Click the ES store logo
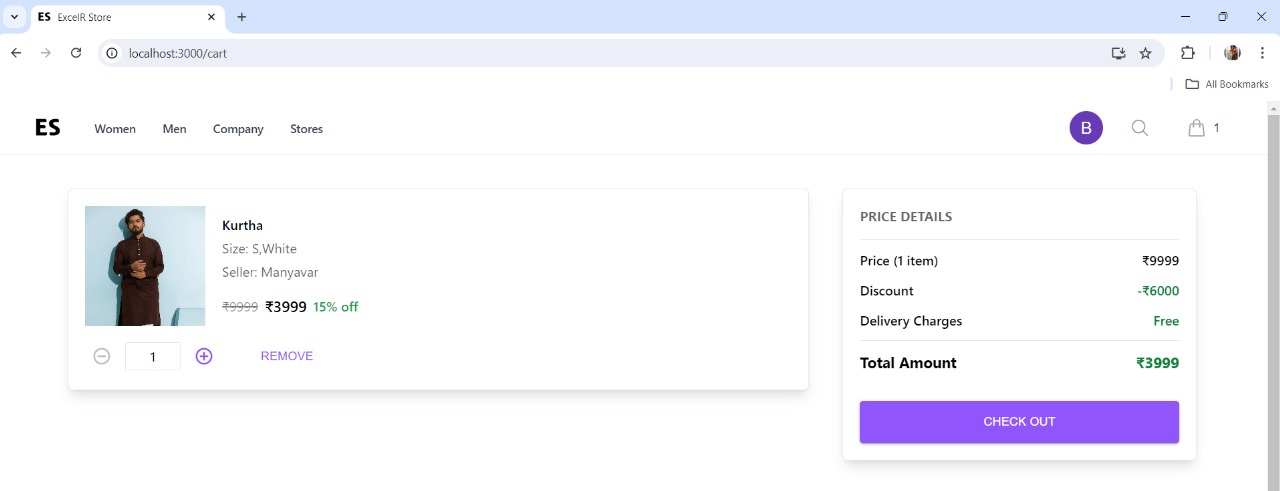This screenshot has width=1280, height=491. pyautogui.click(x=47, y=128)
